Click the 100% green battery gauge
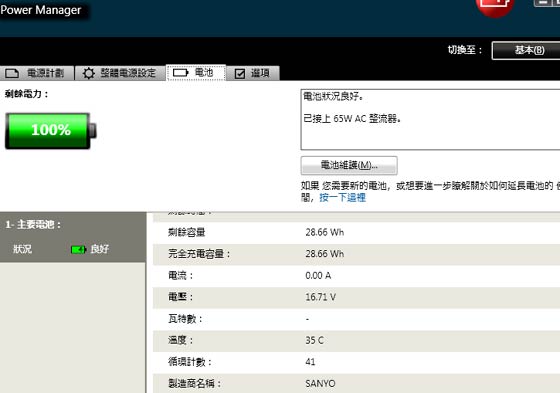560x393 pixels. coord(50,130)
